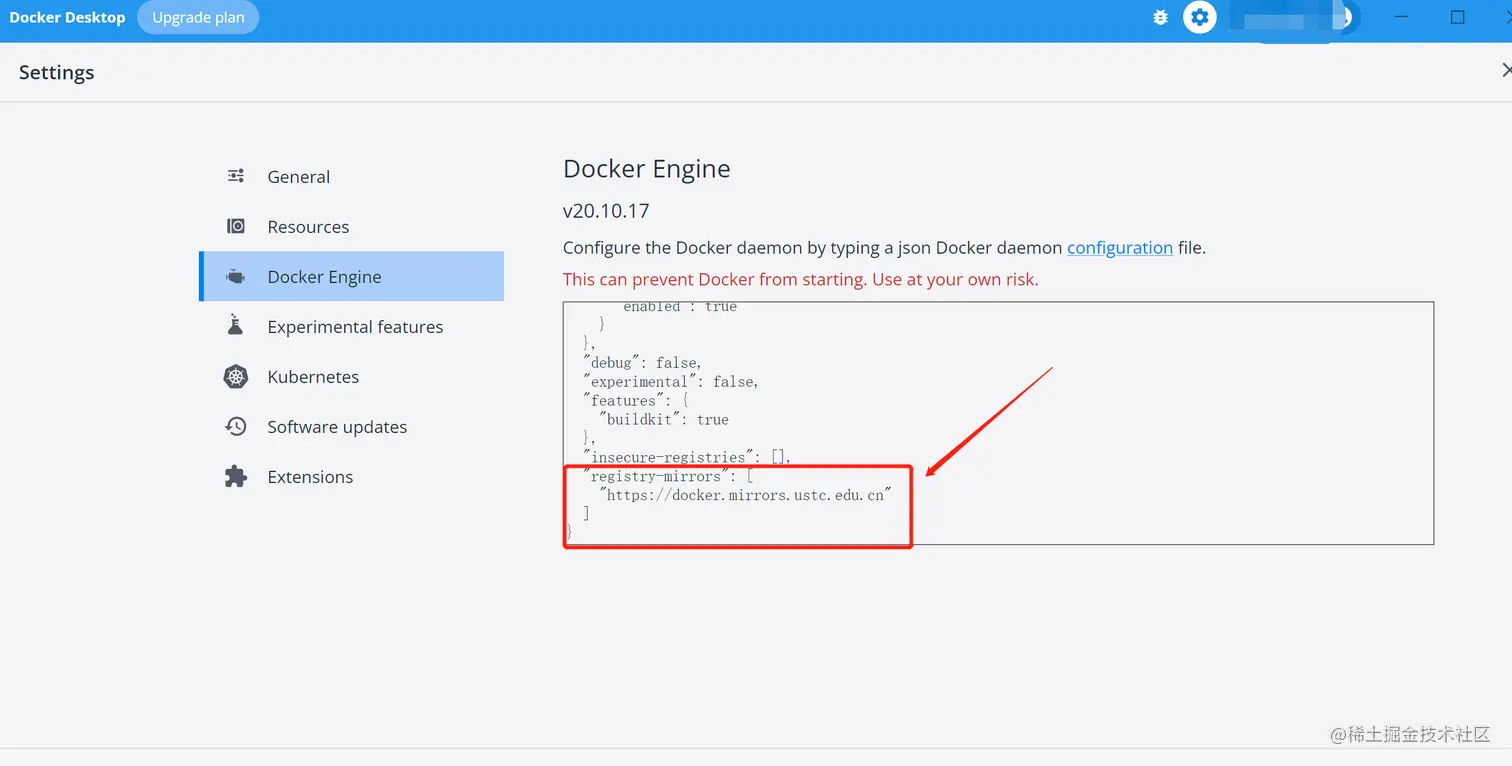Open Software updates settings

351,427
